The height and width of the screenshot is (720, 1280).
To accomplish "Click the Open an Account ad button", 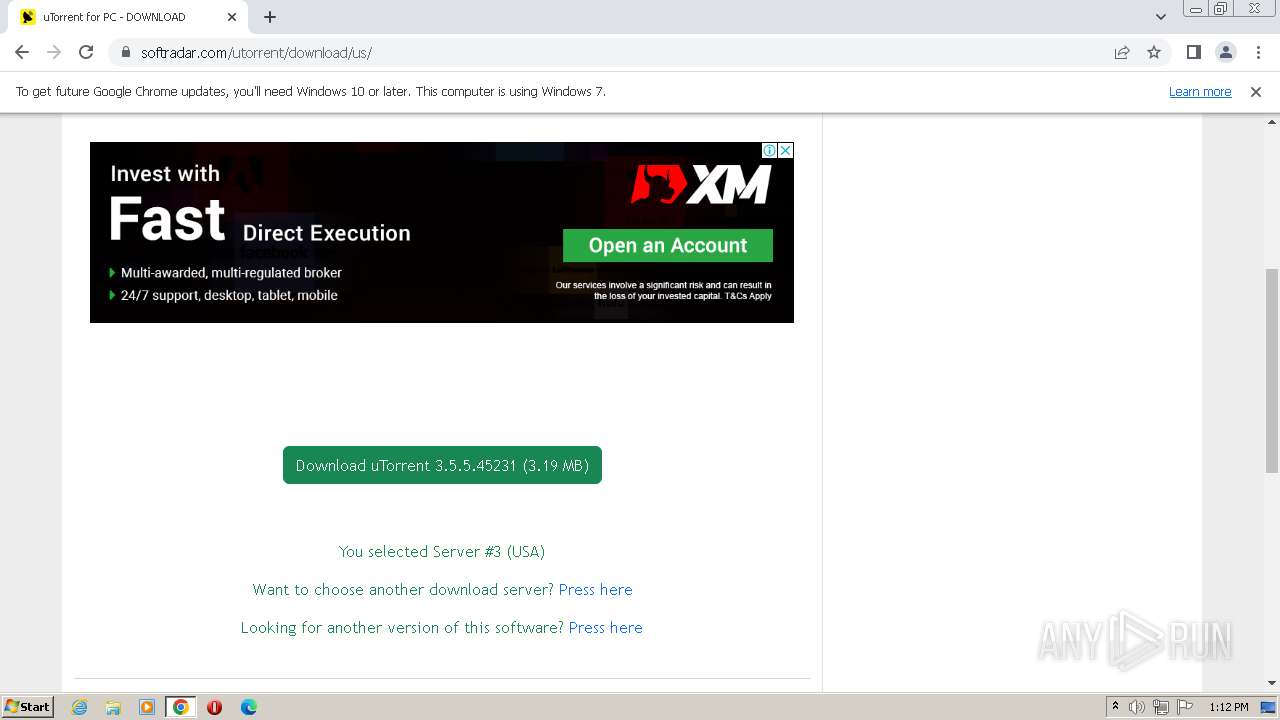I will 668,246.
